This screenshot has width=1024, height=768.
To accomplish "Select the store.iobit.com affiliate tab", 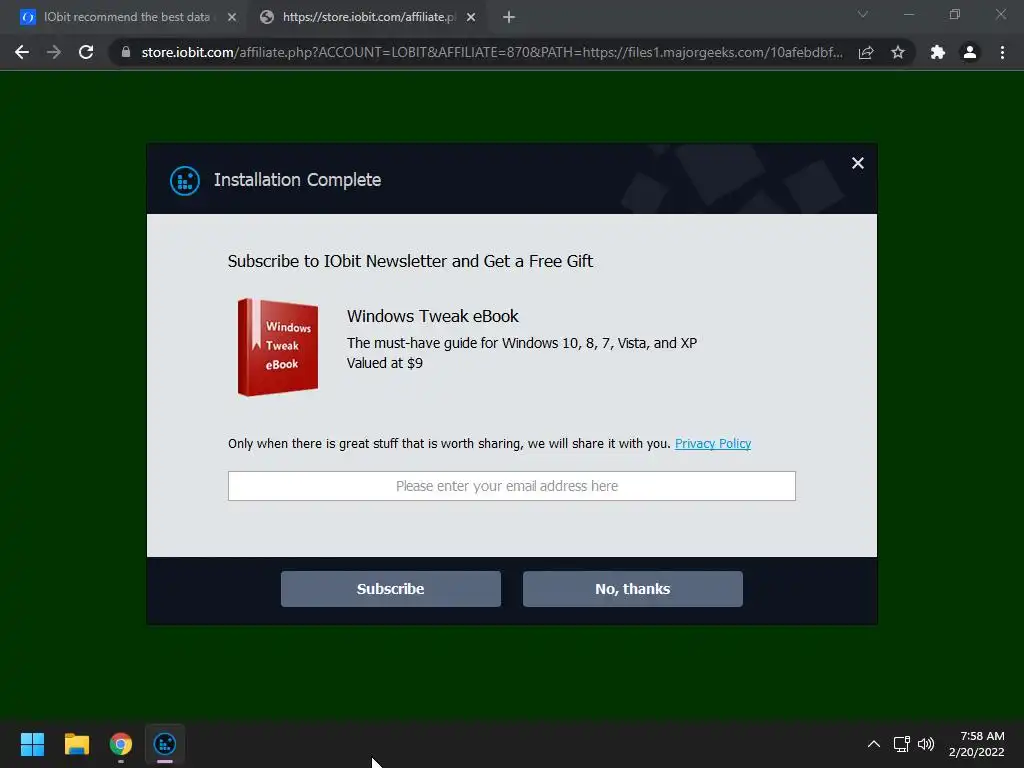I will pyautogui.click(x=368, y=17).
